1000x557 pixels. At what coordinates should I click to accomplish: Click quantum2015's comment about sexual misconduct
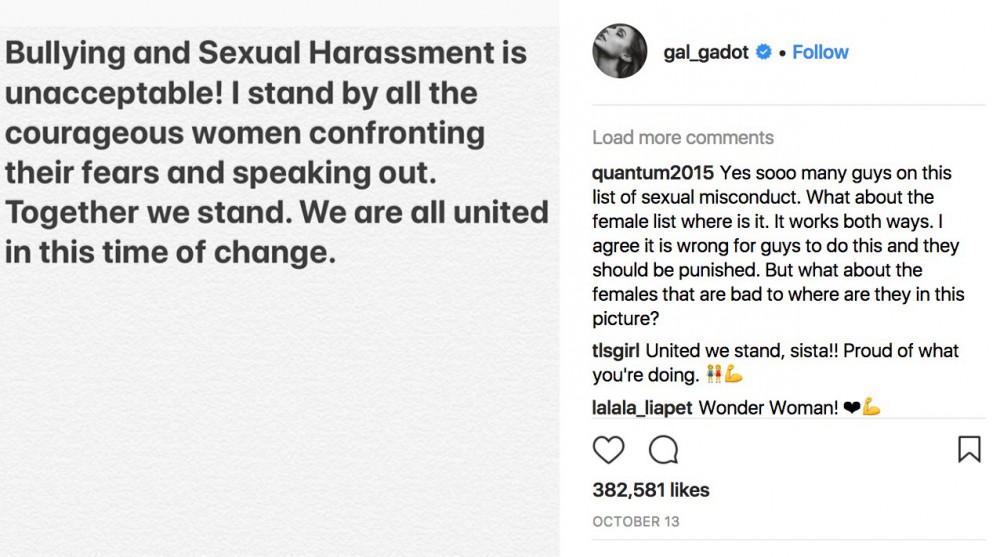pos(775,246)
